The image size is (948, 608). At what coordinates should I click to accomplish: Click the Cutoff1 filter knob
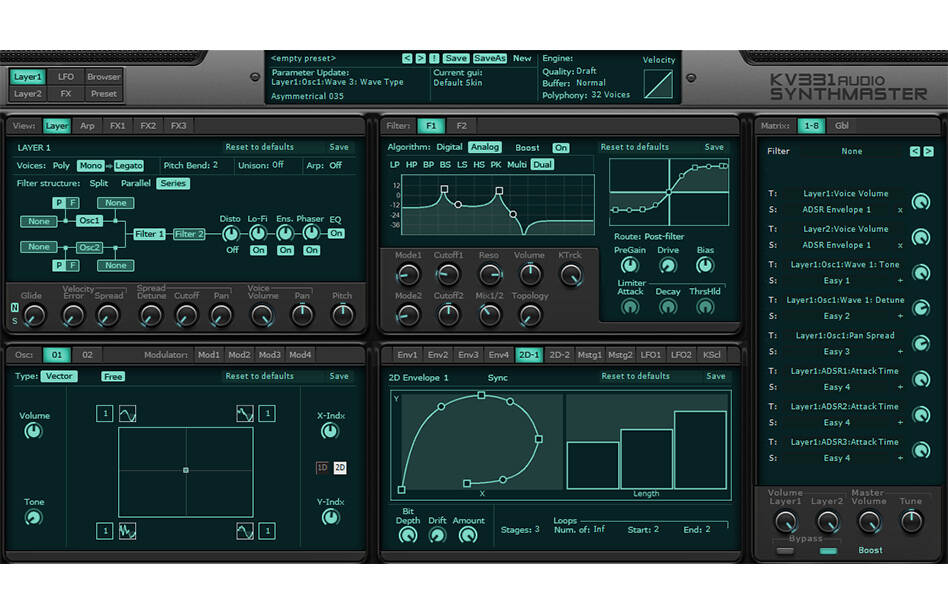pyautogui.click(x=448, y=274)
